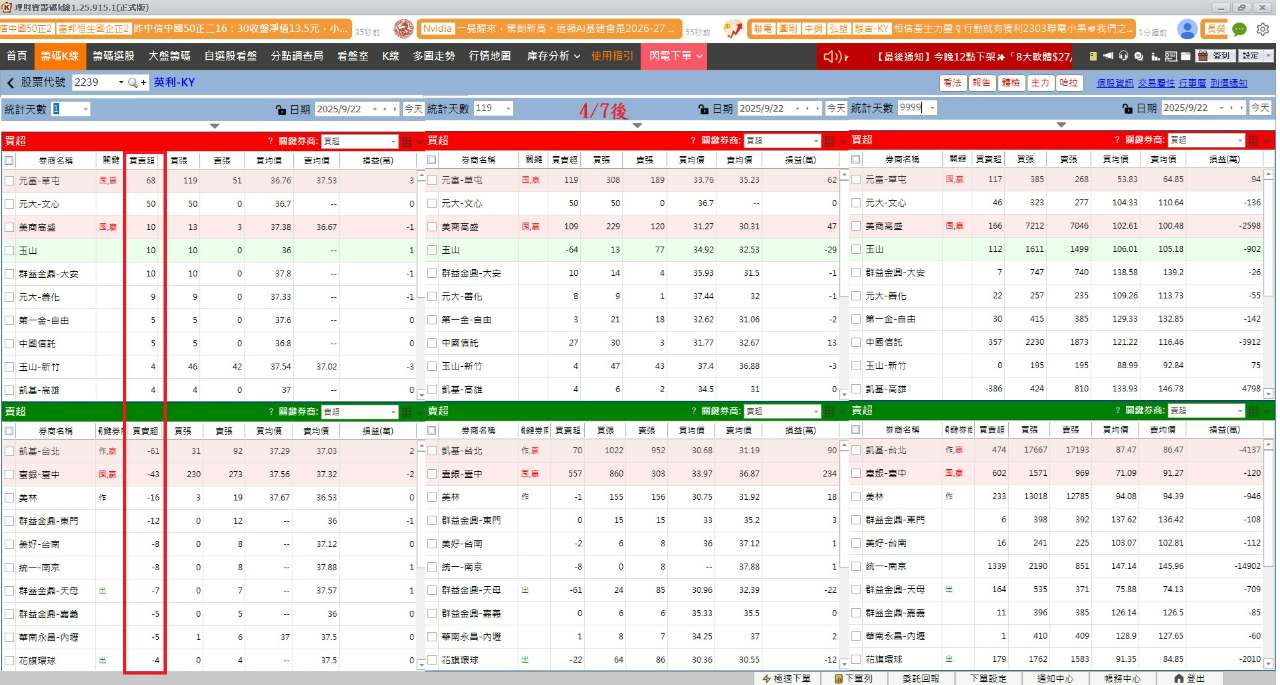Click the magnifier icon beside stock code
Image resolution: width=1280 pixels, height=685 pixels.
[133, 82]
